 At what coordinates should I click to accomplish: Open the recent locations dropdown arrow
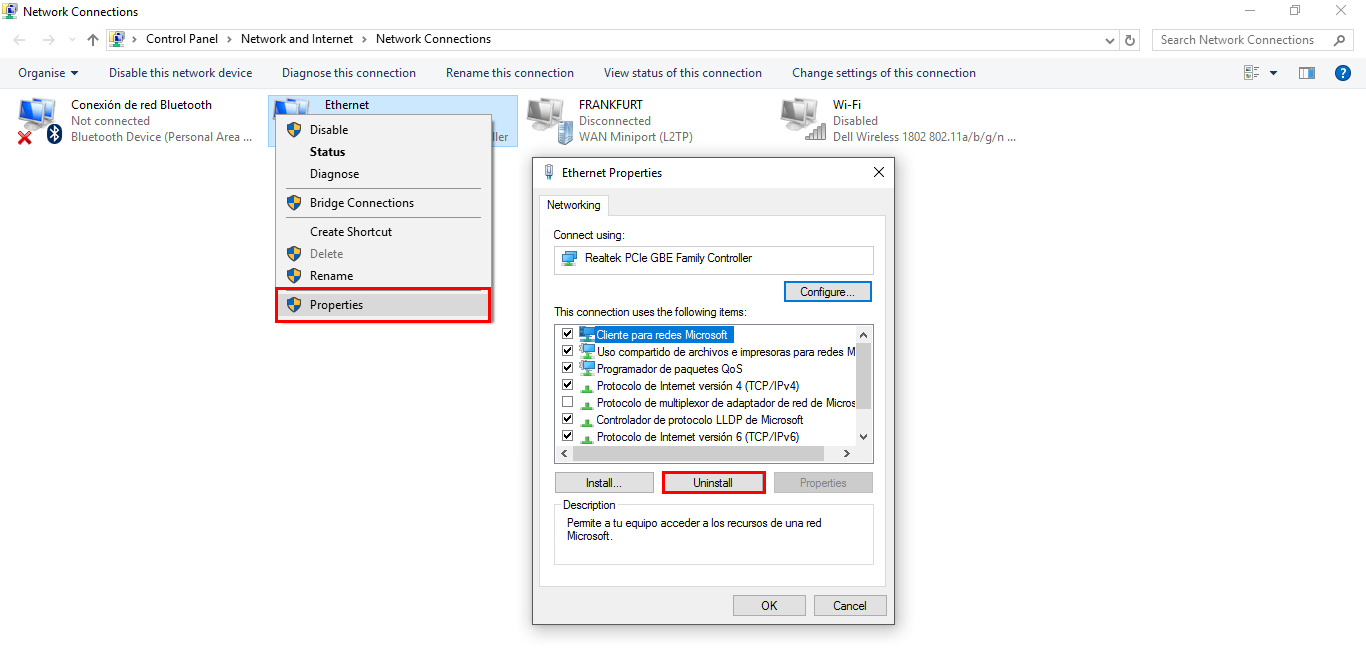[x=72, y=40]
